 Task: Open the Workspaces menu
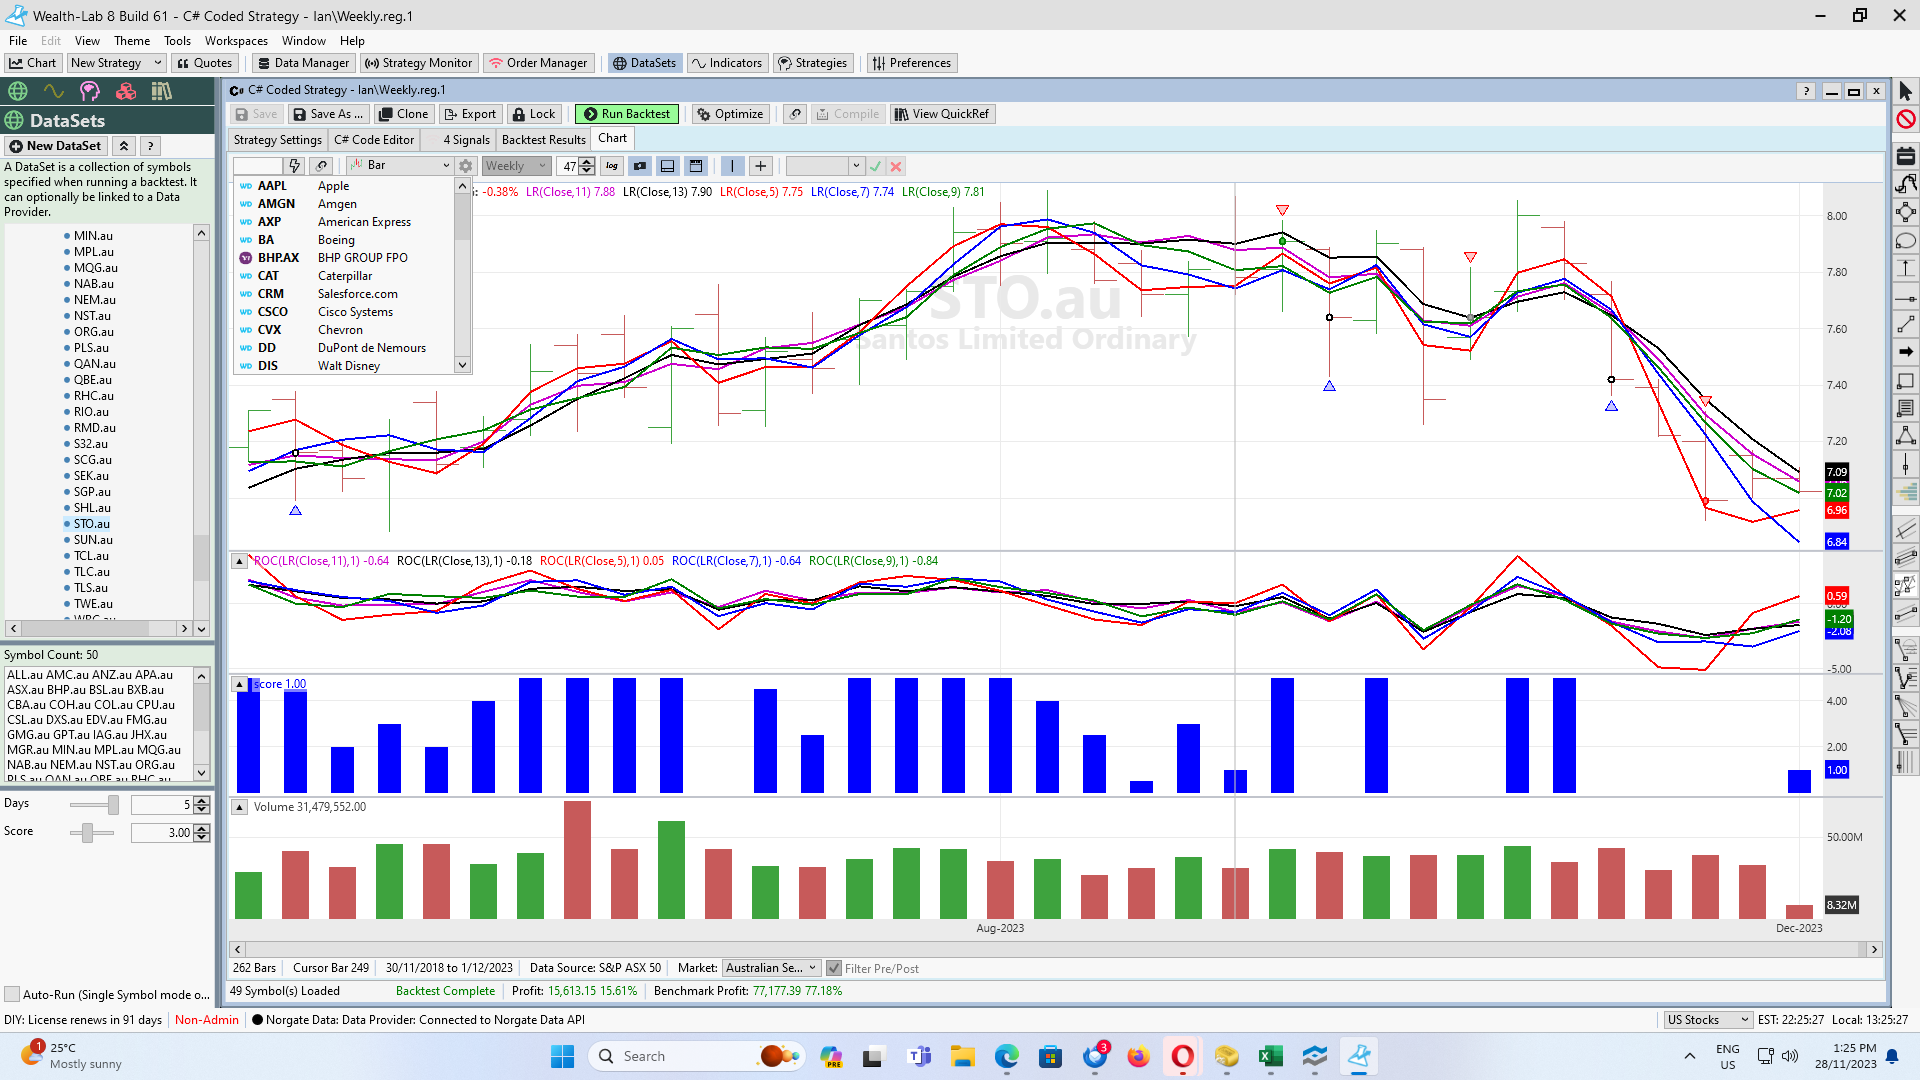[x=236, y=41]
